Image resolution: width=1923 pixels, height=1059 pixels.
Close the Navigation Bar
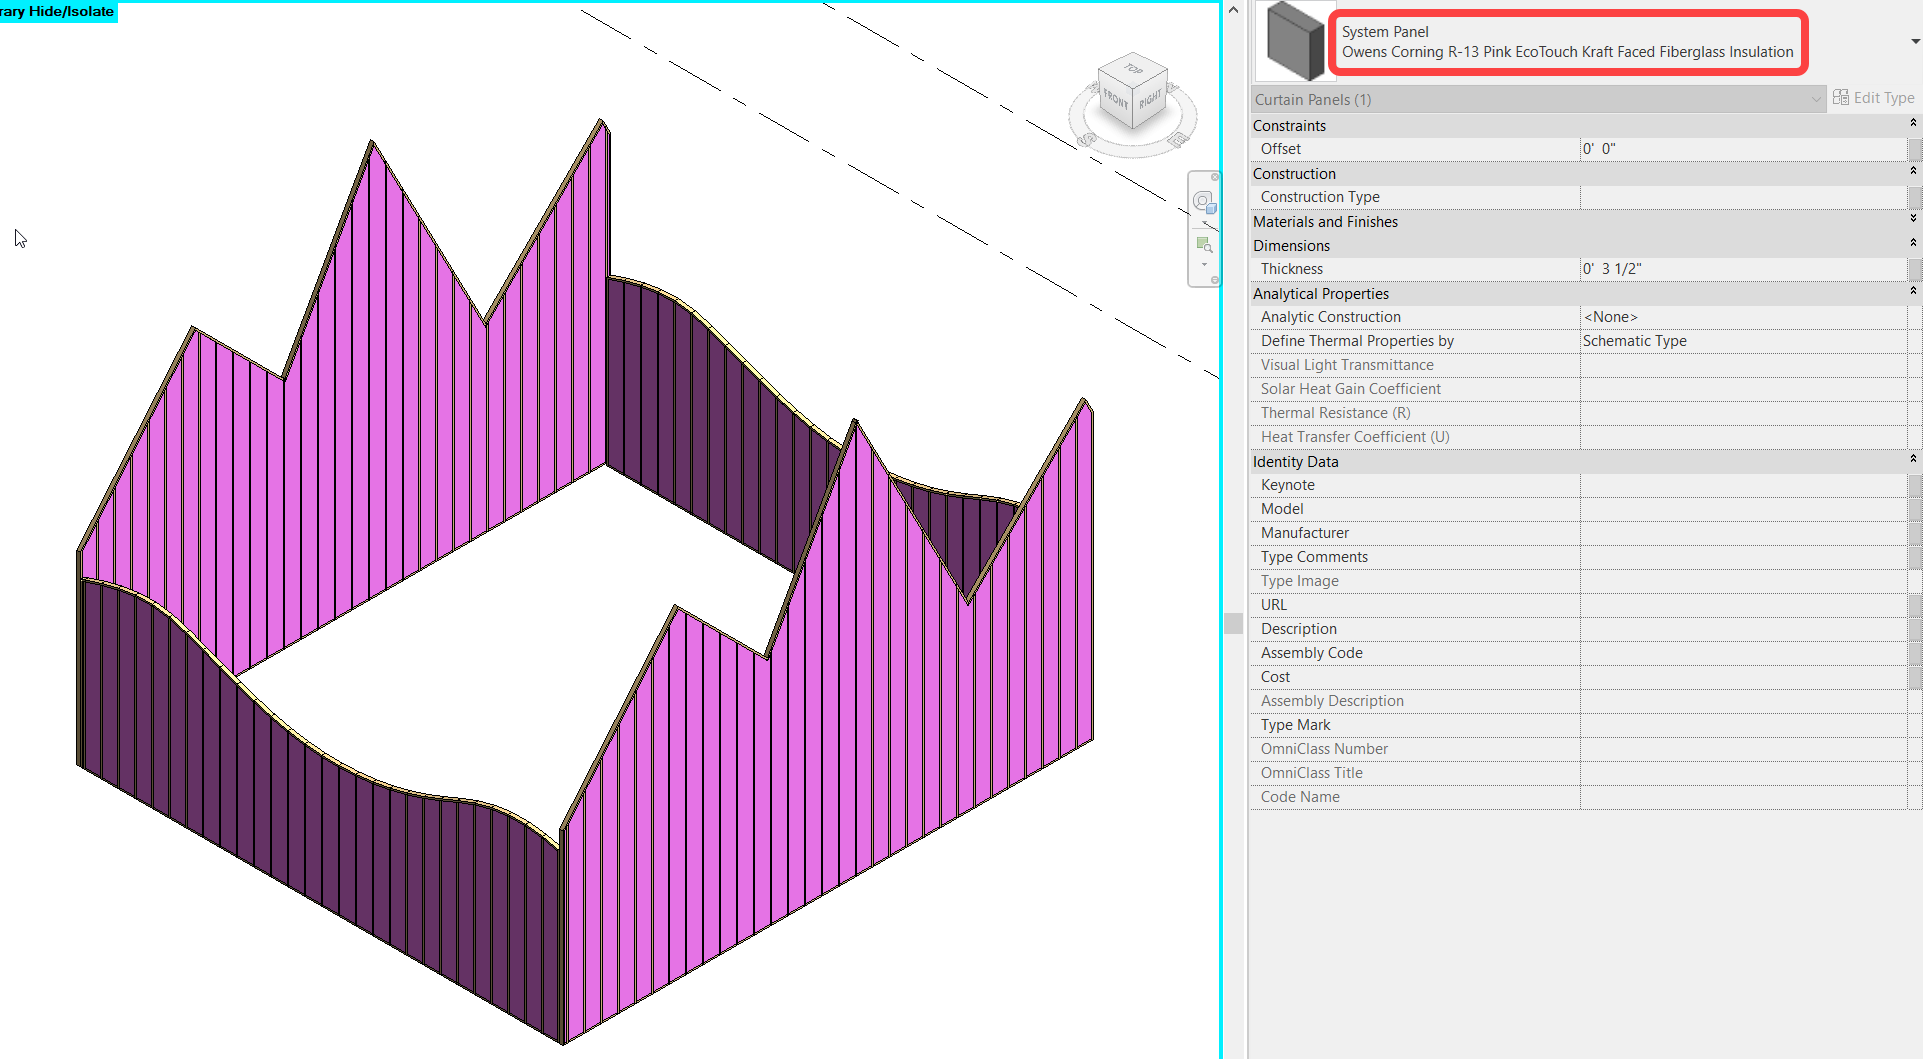click(1215, 177)
